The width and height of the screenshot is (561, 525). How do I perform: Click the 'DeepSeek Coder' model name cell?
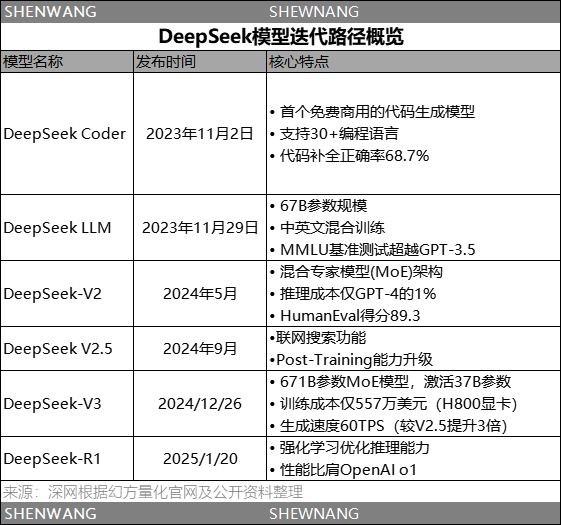[x=67, y=134]
